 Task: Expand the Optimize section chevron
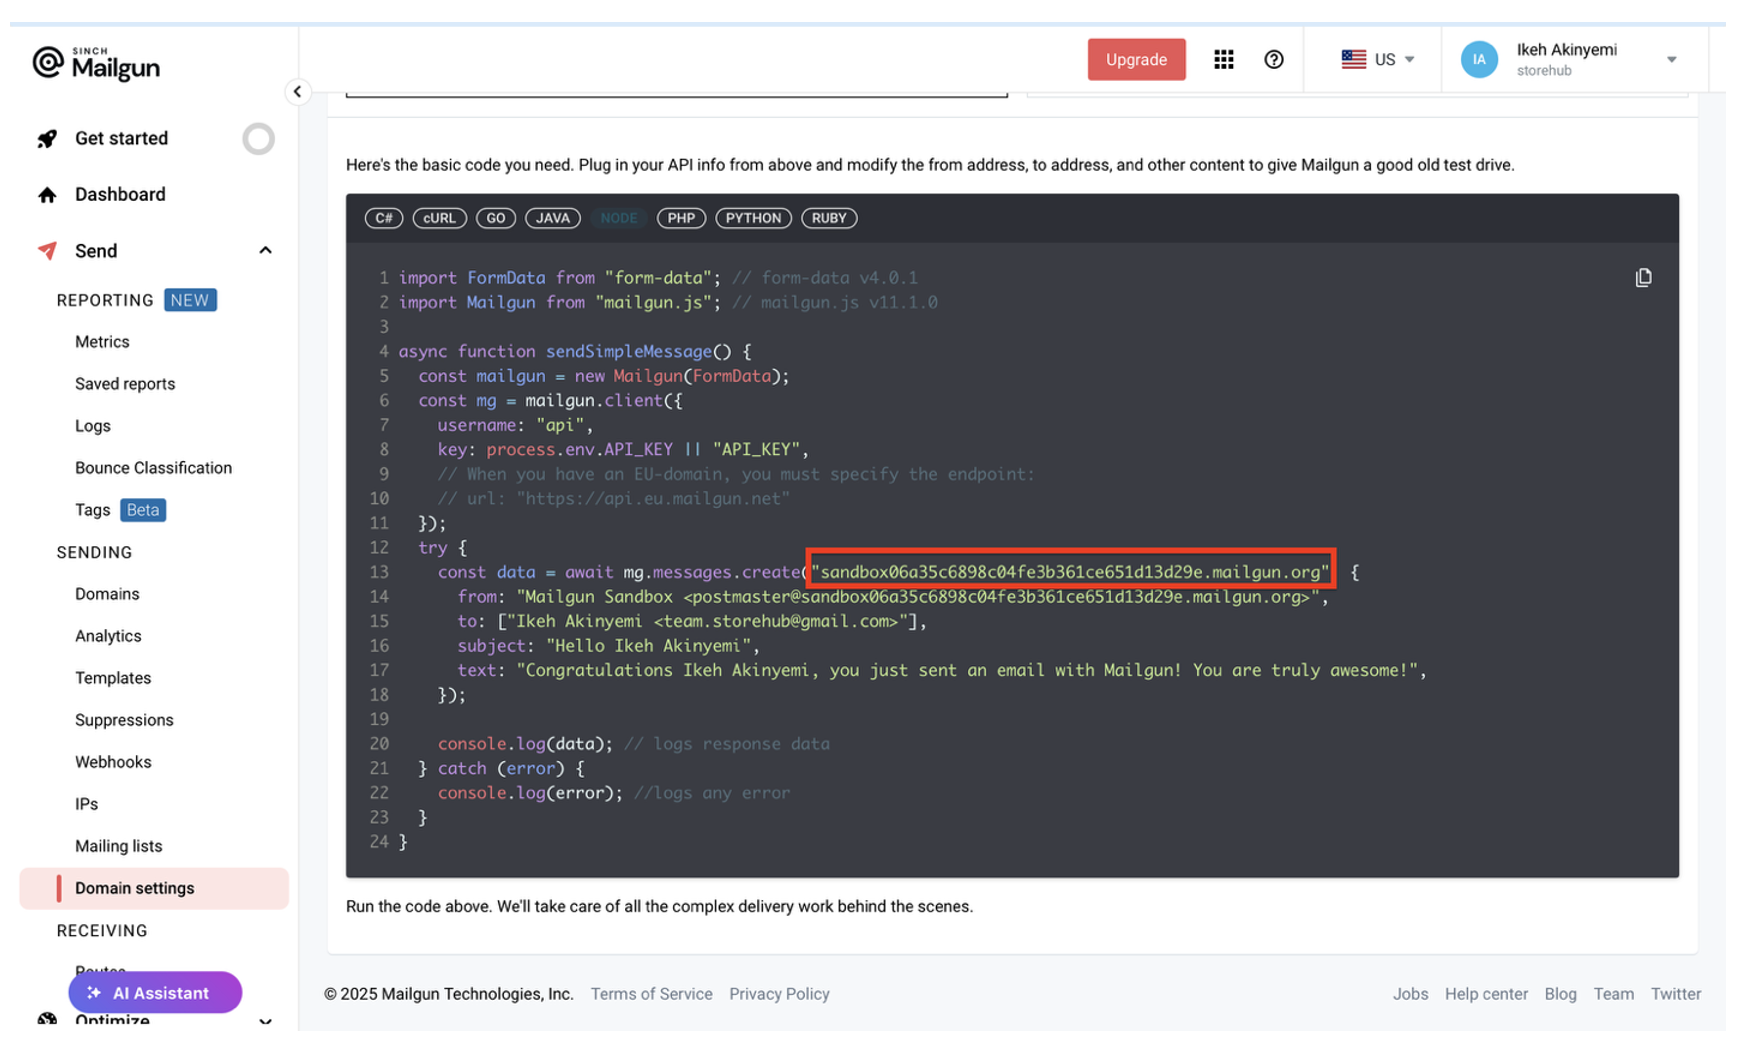265,1021
